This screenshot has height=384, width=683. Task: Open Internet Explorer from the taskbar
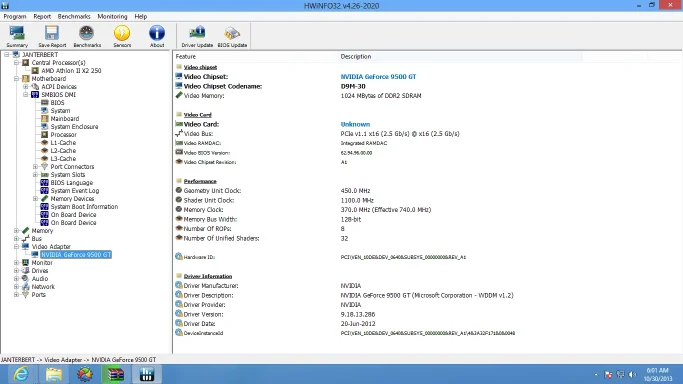pyautogui.click(x=20, y=374)
